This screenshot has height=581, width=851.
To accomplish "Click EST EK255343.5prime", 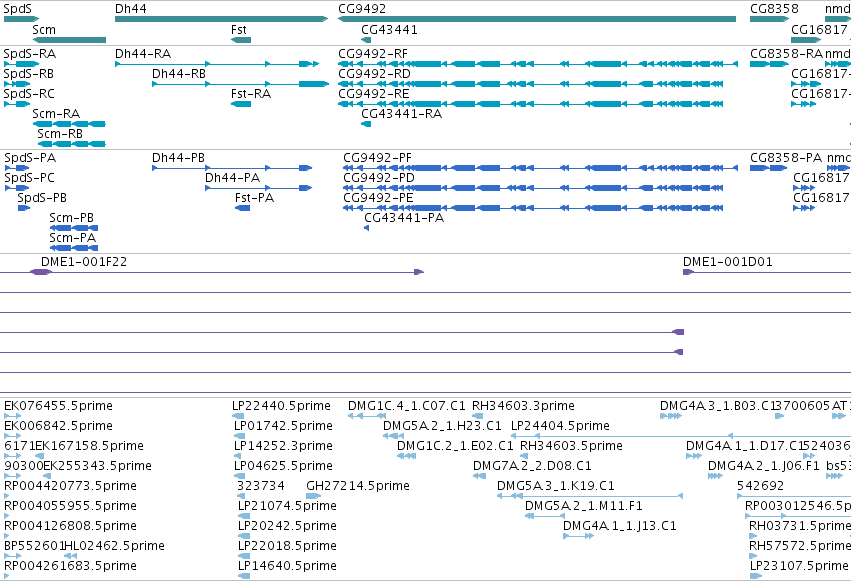I will click(x=97, y=466).
